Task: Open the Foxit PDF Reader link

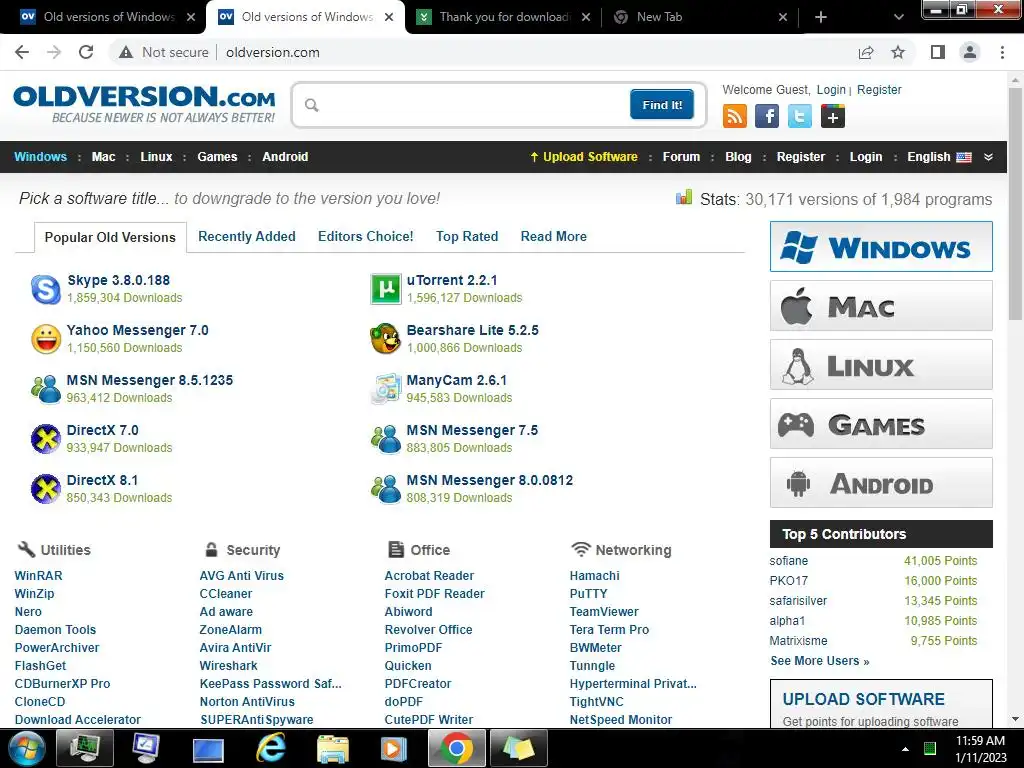Action: 434,594
